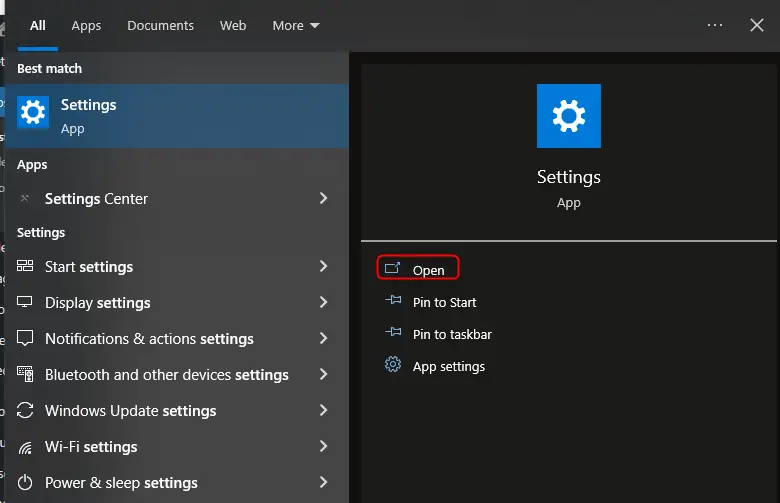This screenshot has width=780, height=503.
Task: Click the Settings Center app icon
Action: point(25,199)
